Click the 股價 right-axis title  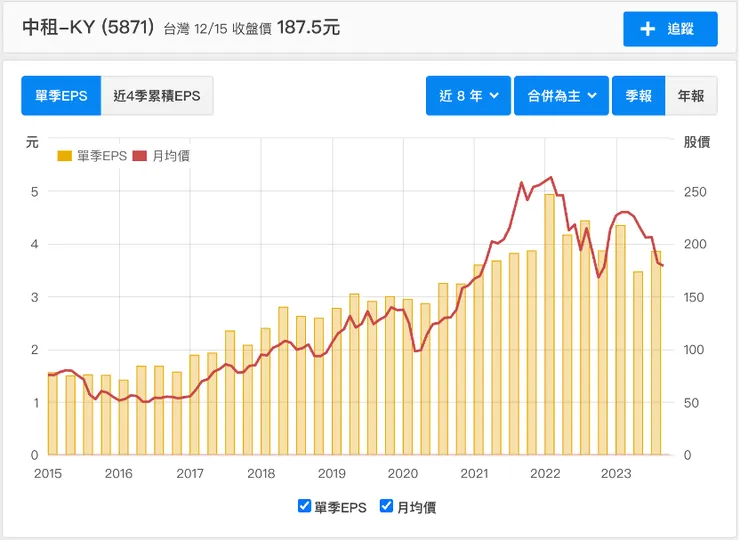697,142
